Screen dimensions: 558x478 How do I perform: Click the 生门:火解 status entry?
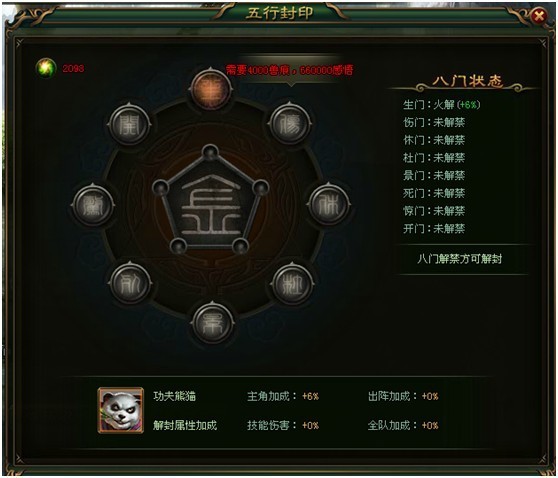click(x=442, y=105)
